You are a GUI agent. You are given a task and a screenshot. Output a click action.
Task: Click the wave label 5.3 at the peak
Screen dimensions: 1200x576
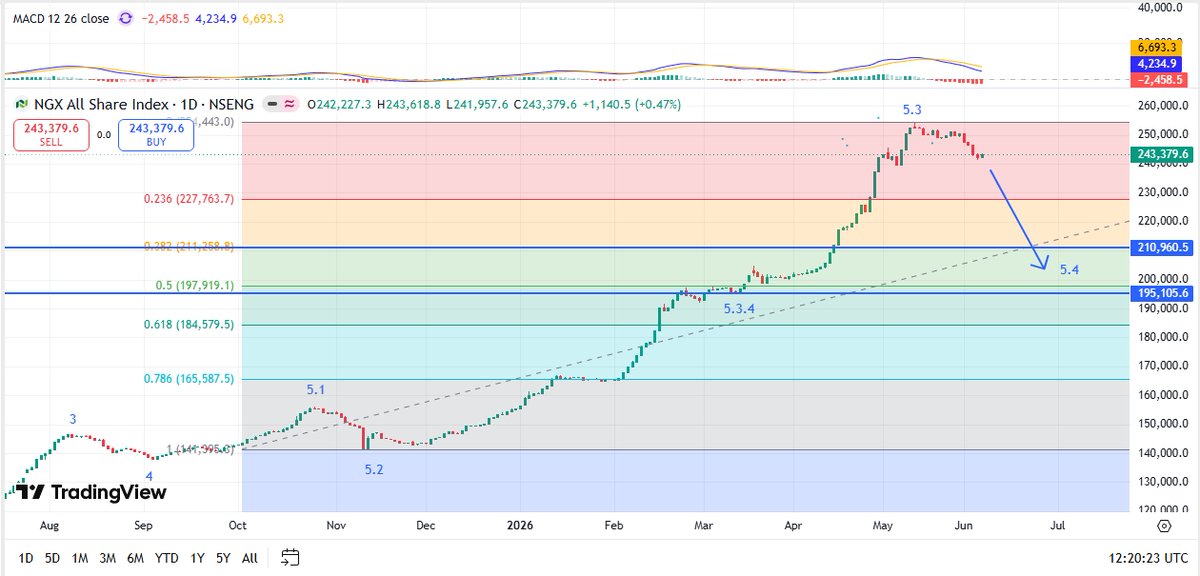[912, 110]
